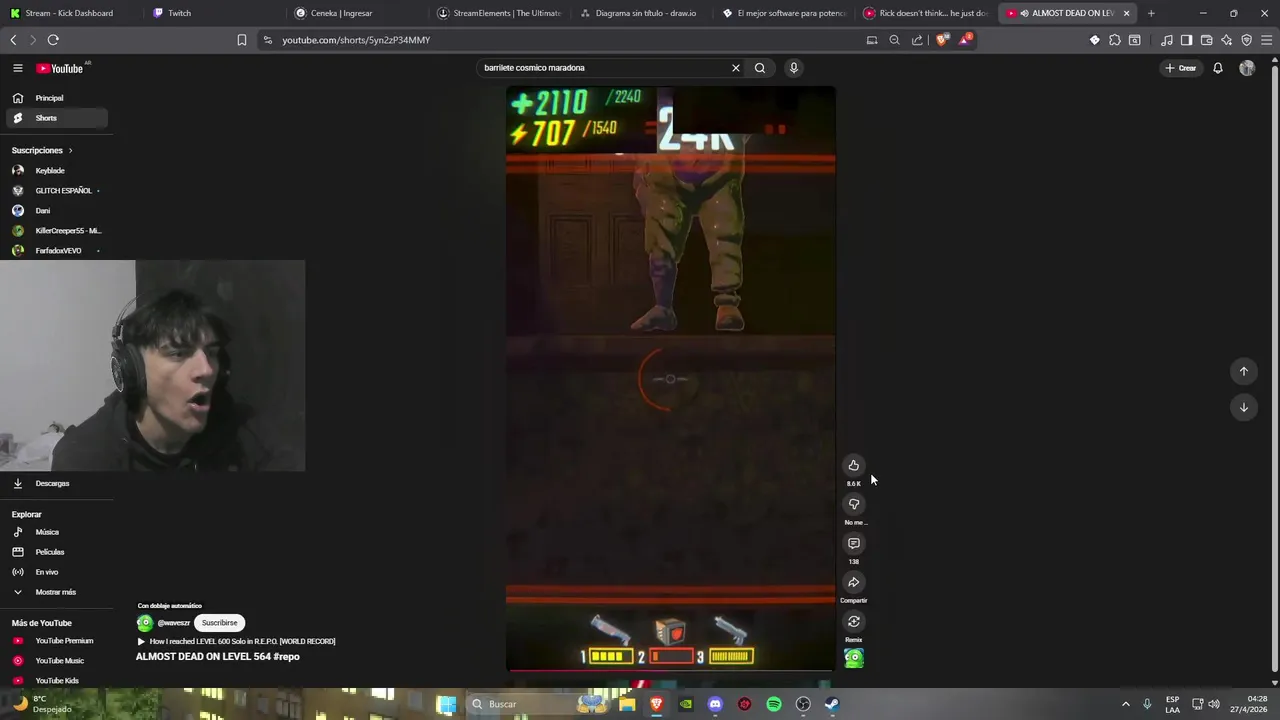Switch to Ceneka | Ingresar tab
Screen dimensions: 1280x720
point(356,13)
